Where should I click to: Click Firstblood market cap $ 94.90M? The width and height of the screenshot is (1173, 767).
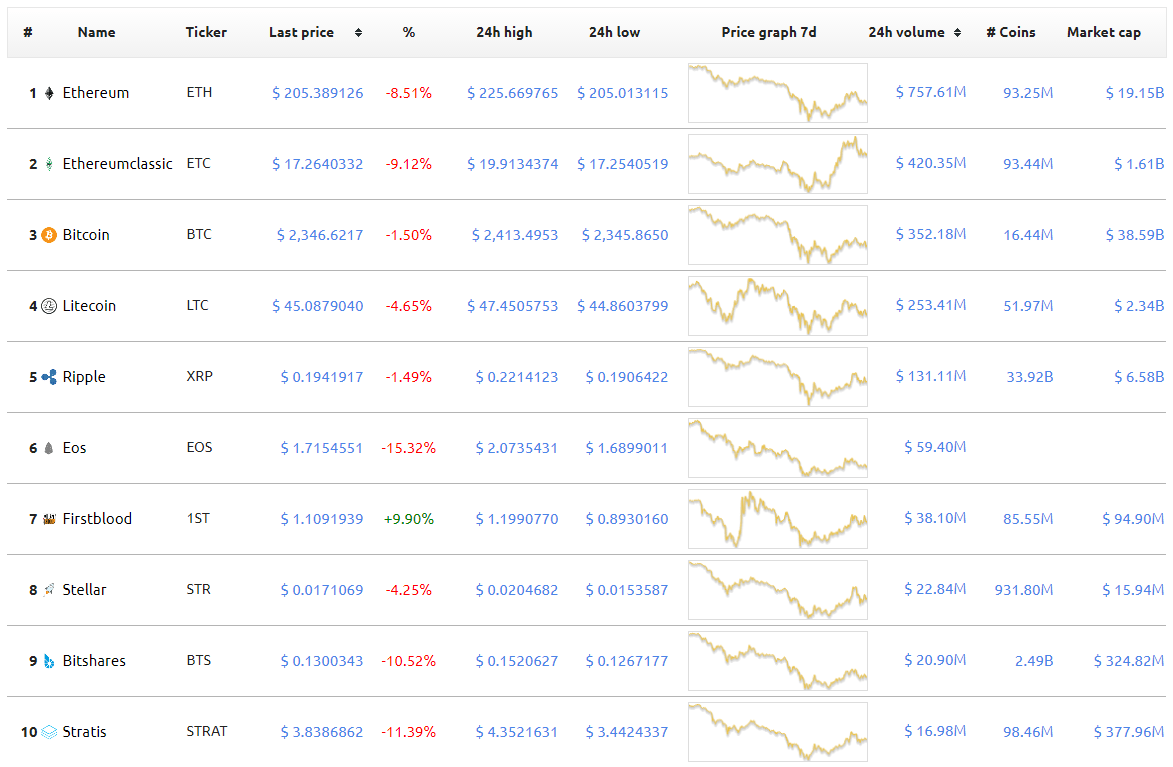(x=1133, y=519)
